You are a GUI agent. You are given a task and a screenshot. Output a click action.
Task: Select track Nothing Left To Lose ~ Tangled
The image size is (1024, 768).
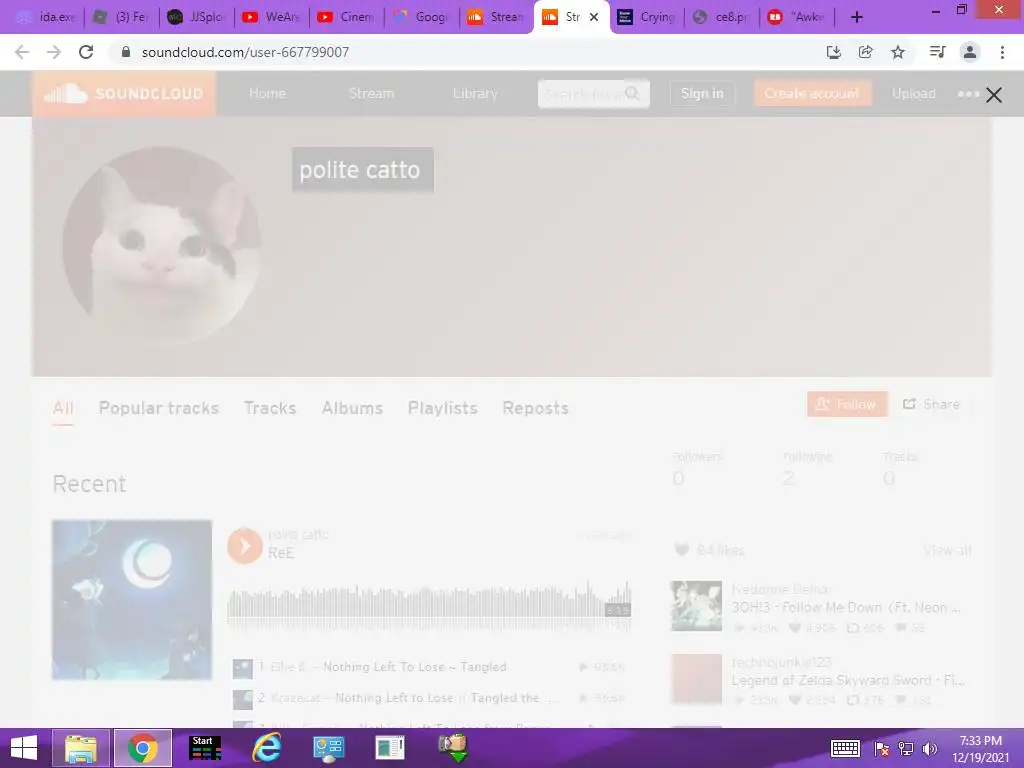click(415, 667)
